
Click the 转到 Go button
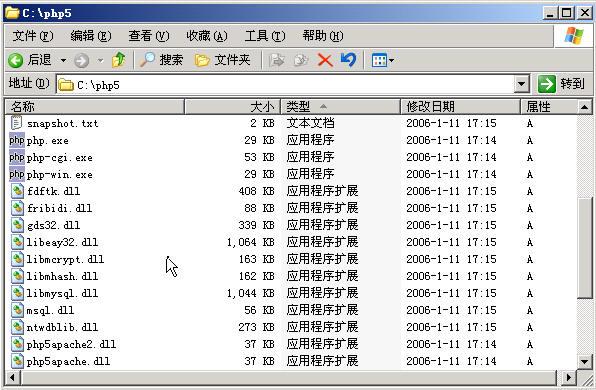561,84
